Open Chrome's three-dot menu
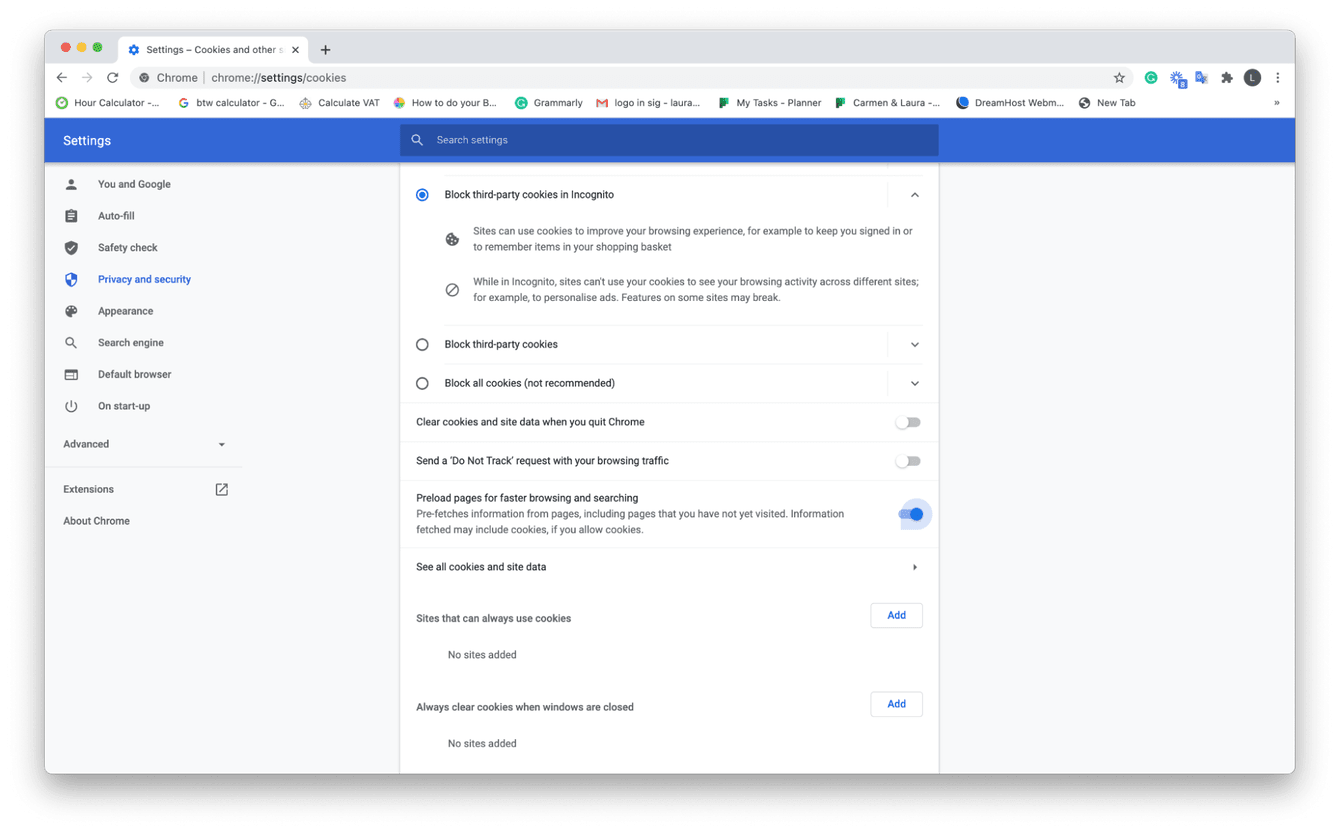 click(1277, 77)
